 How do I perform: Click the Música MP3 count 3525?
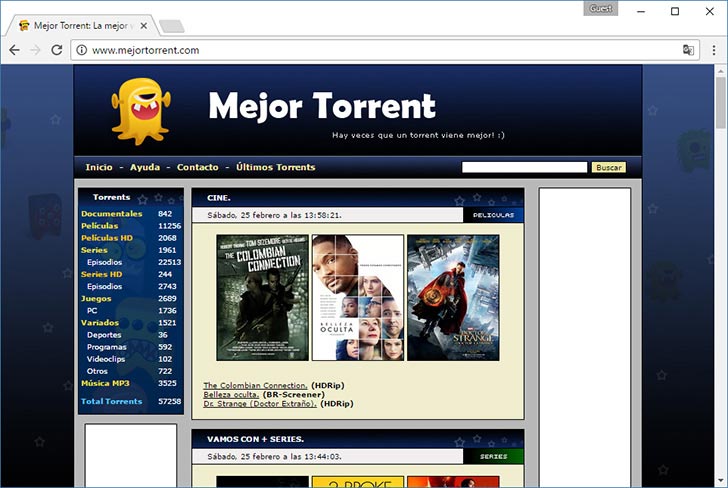pos(167,383)
